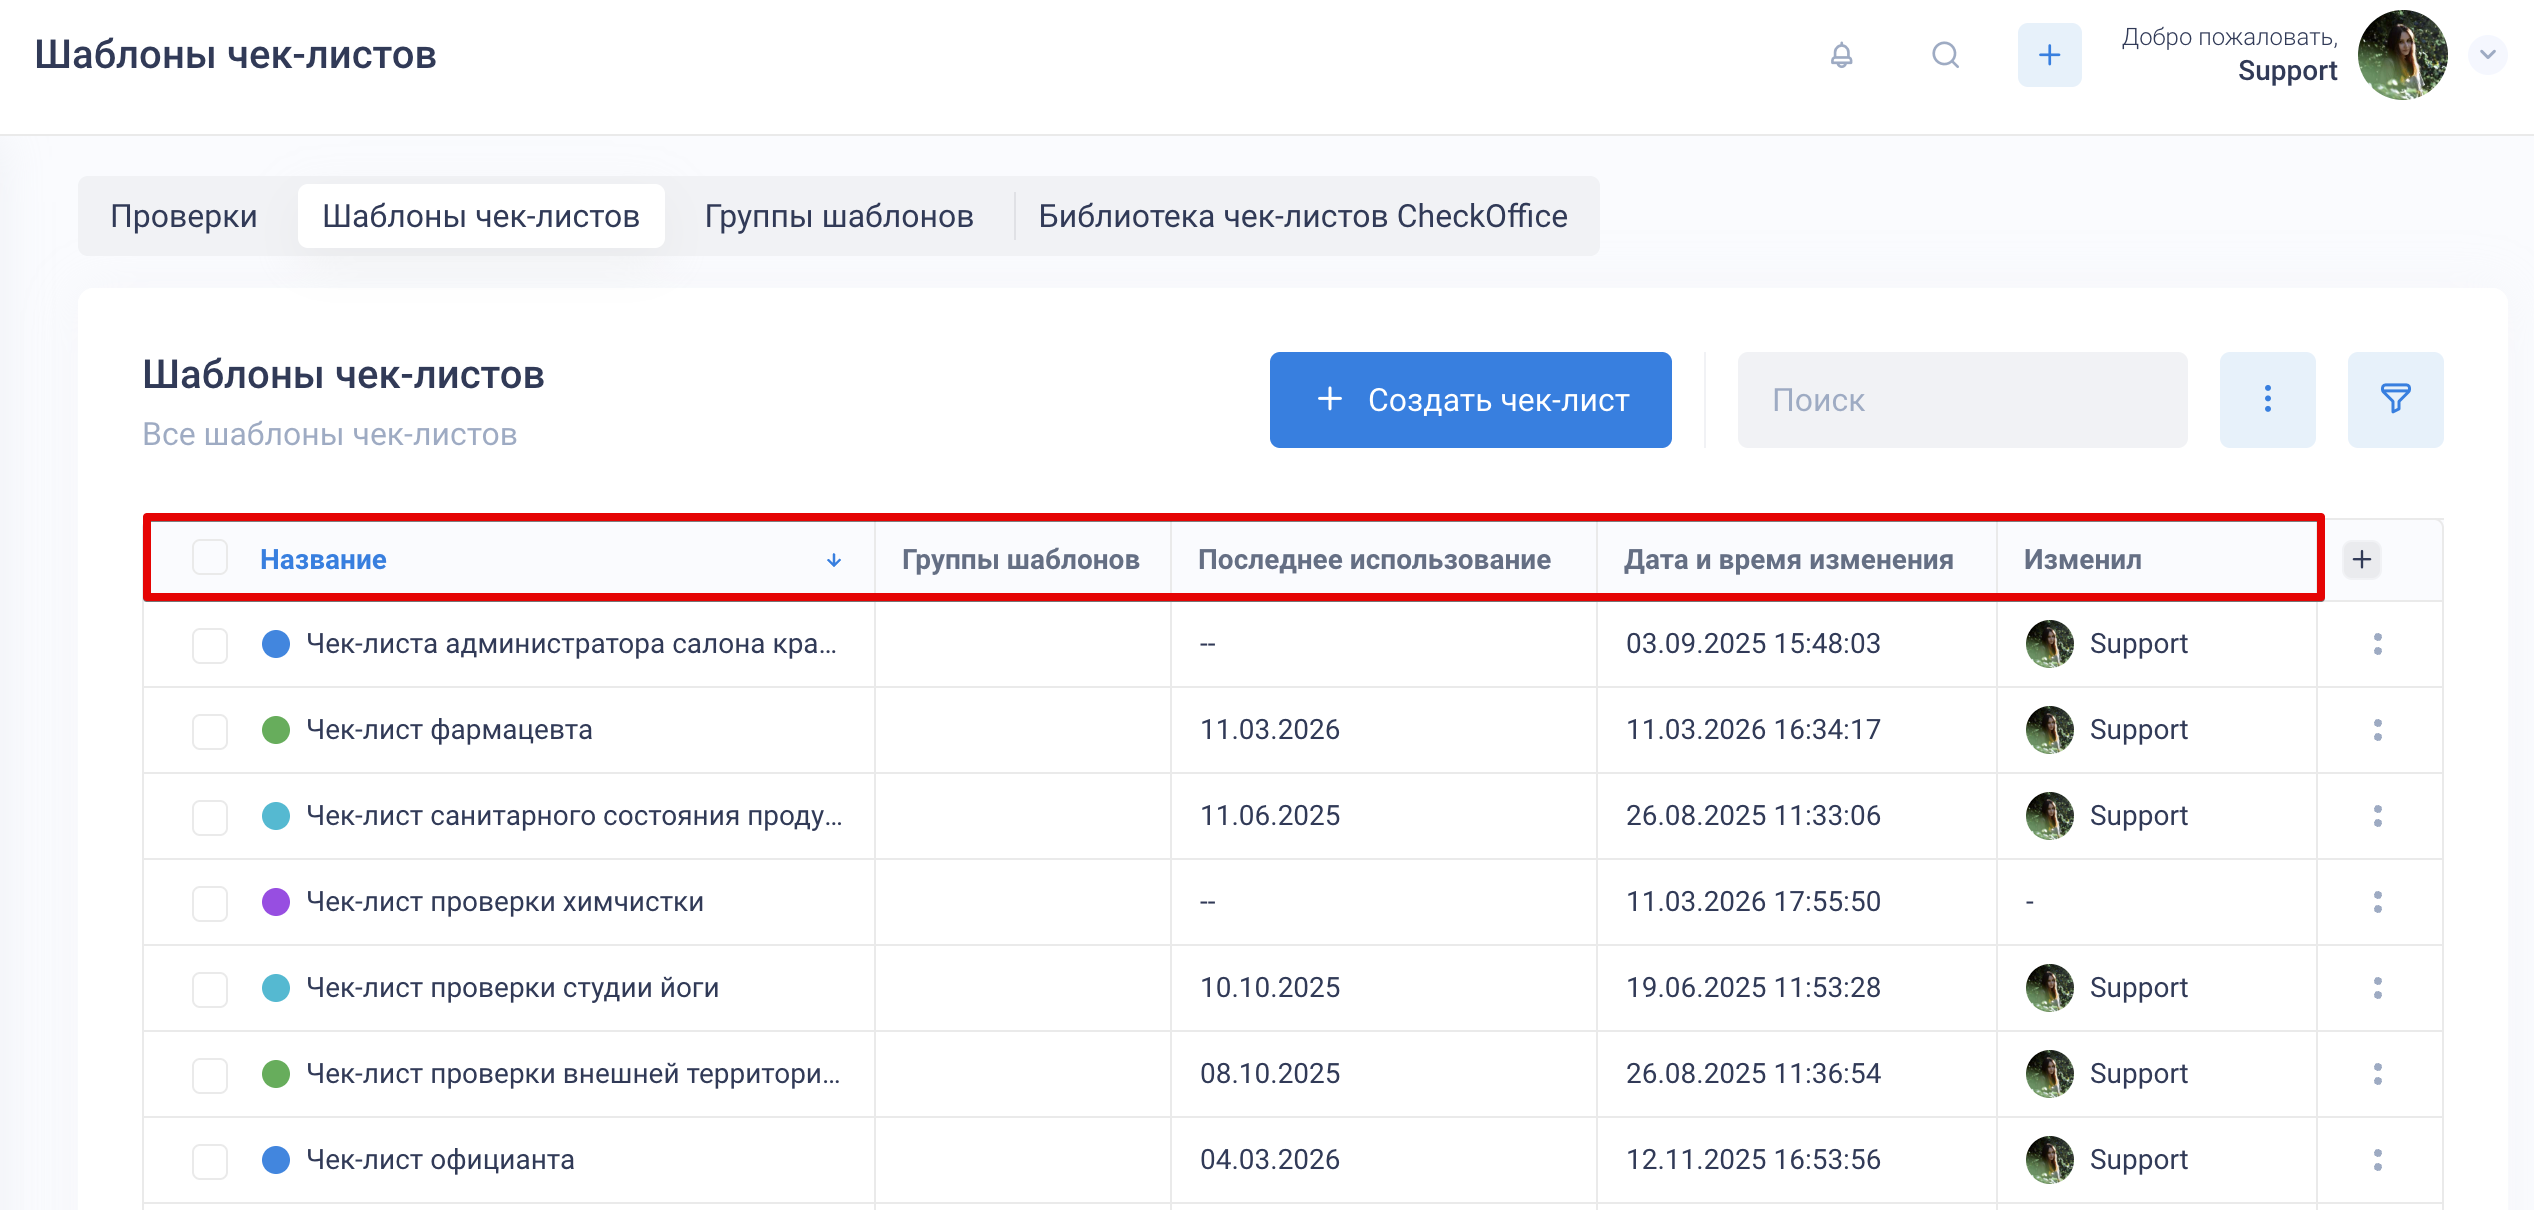2534x1210 pixels.
Task: Check the Чек-лист проверки химчистки row
Action: pyautogui.click(x=210, y=903)
